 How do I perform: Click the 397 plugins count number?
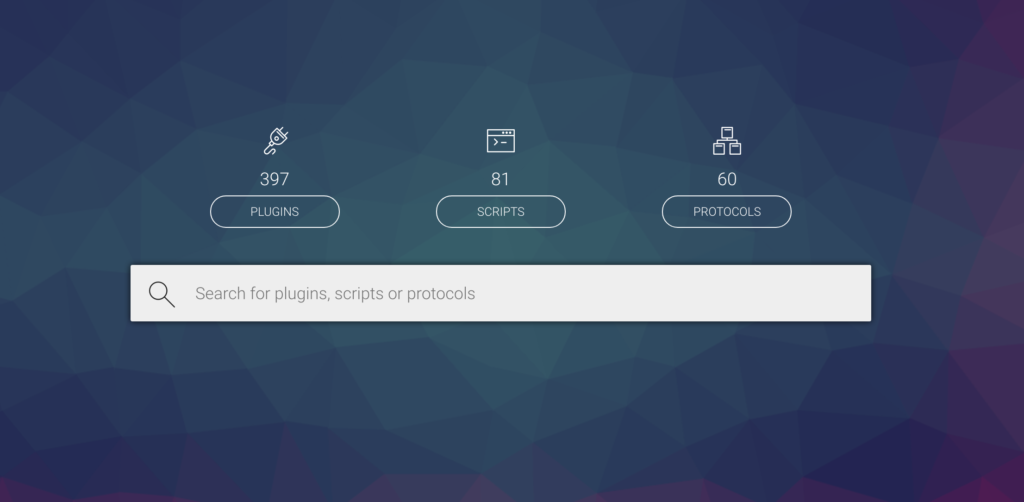[275, 180]
